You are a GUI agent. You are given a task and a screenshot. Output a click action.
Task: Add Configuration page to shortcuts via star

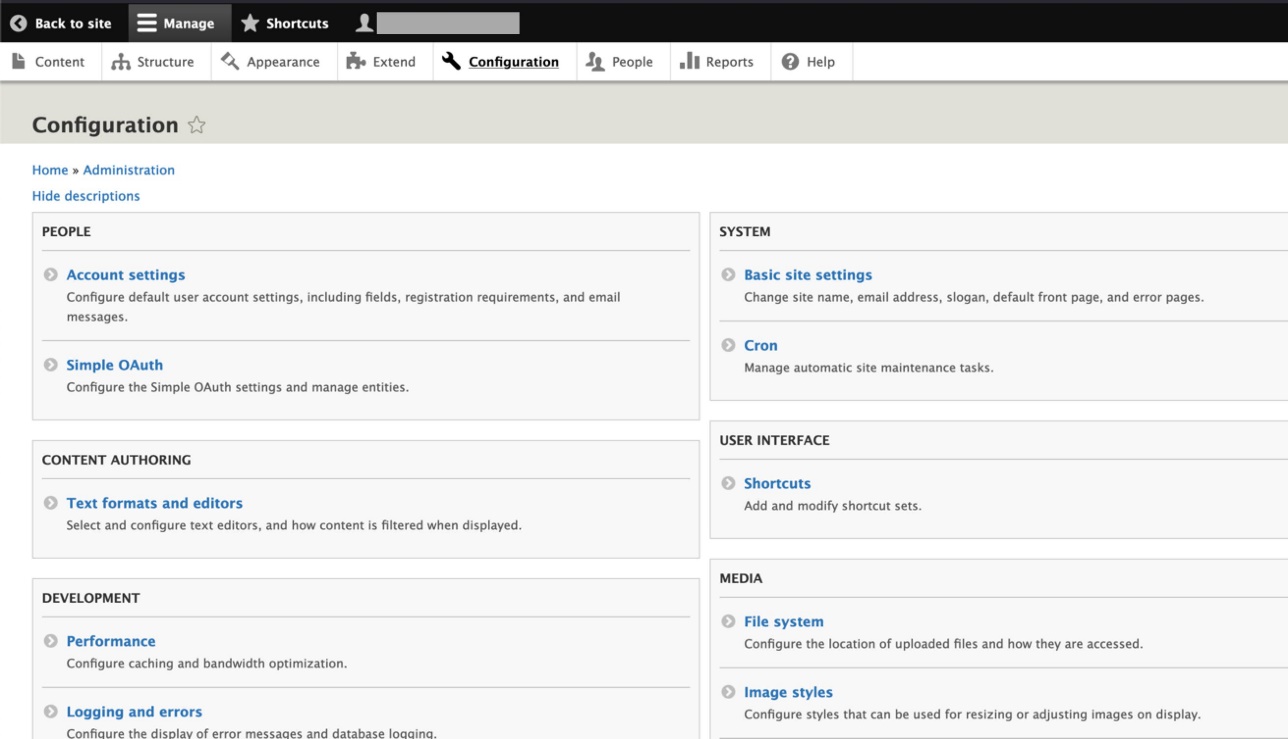tap(197, 125)
